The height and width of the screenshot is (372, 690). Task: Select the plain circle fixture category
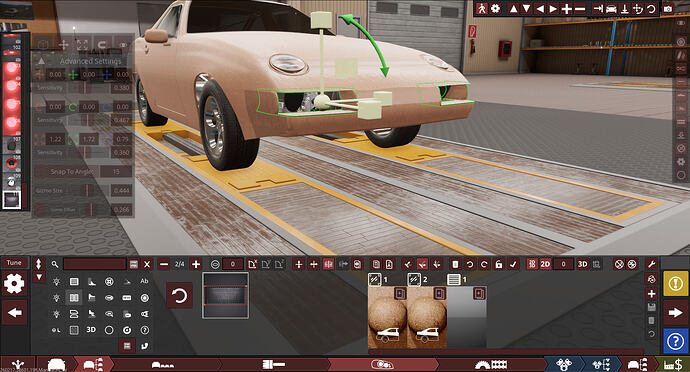click(109, 330)
